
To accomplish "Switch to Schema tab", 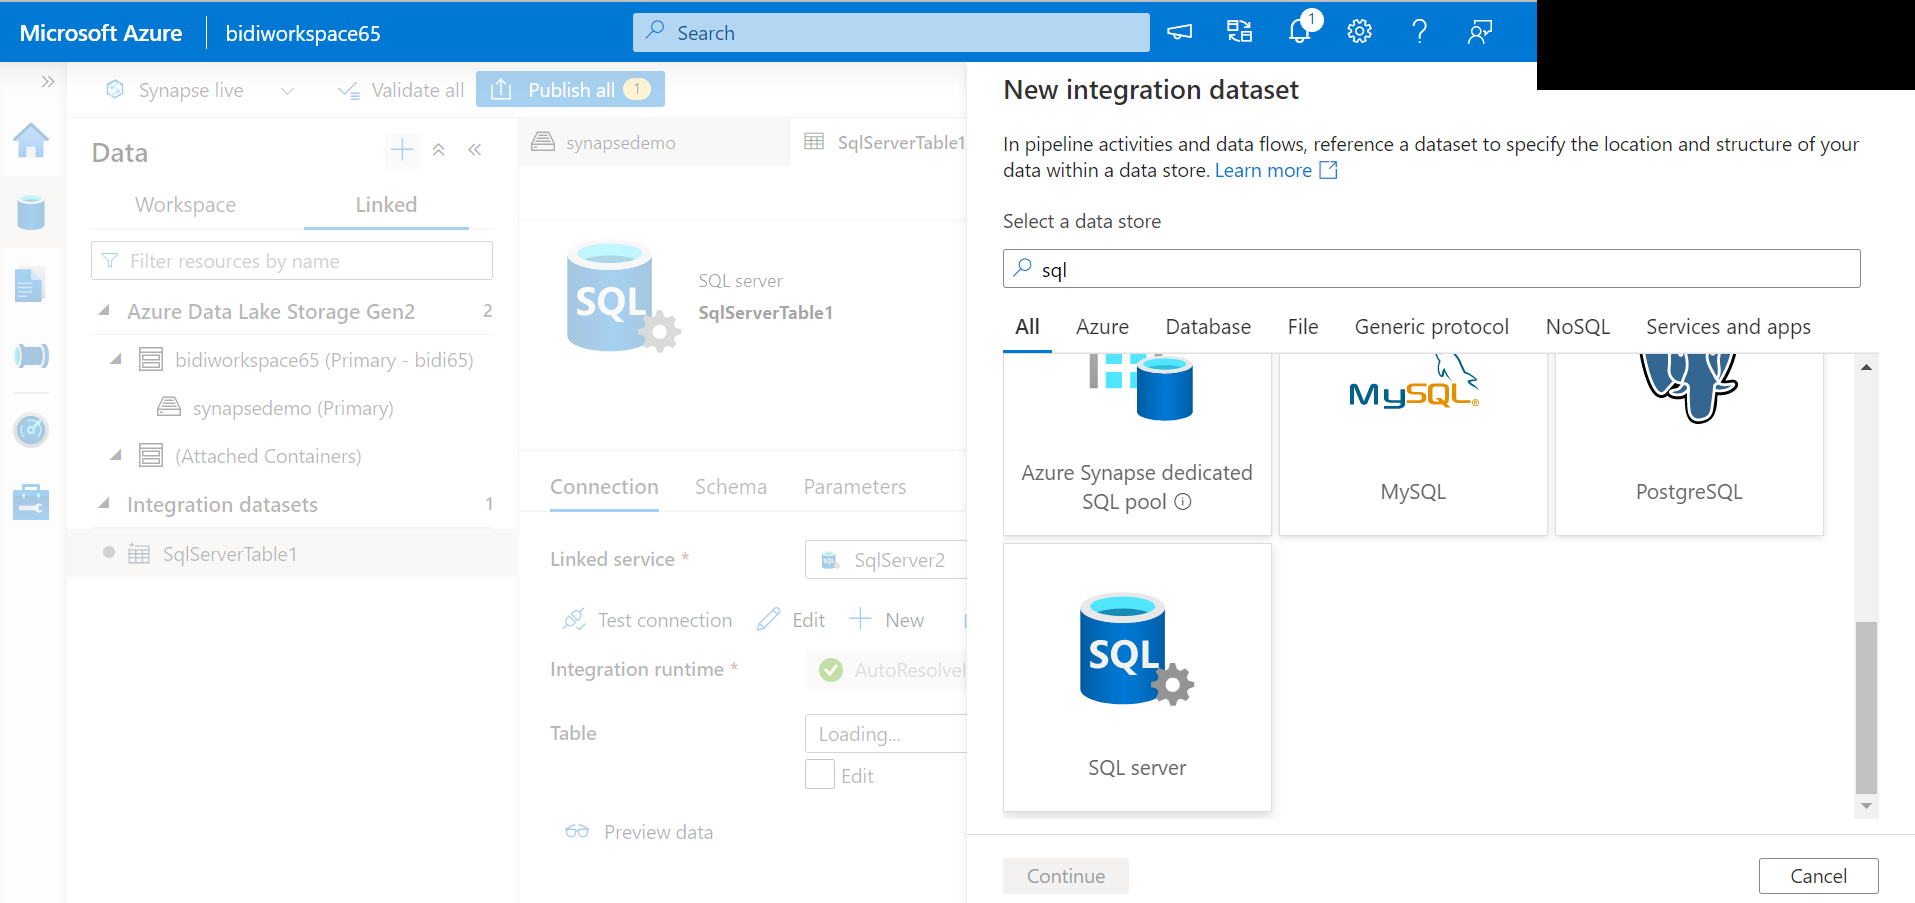I will click(731, 487).
